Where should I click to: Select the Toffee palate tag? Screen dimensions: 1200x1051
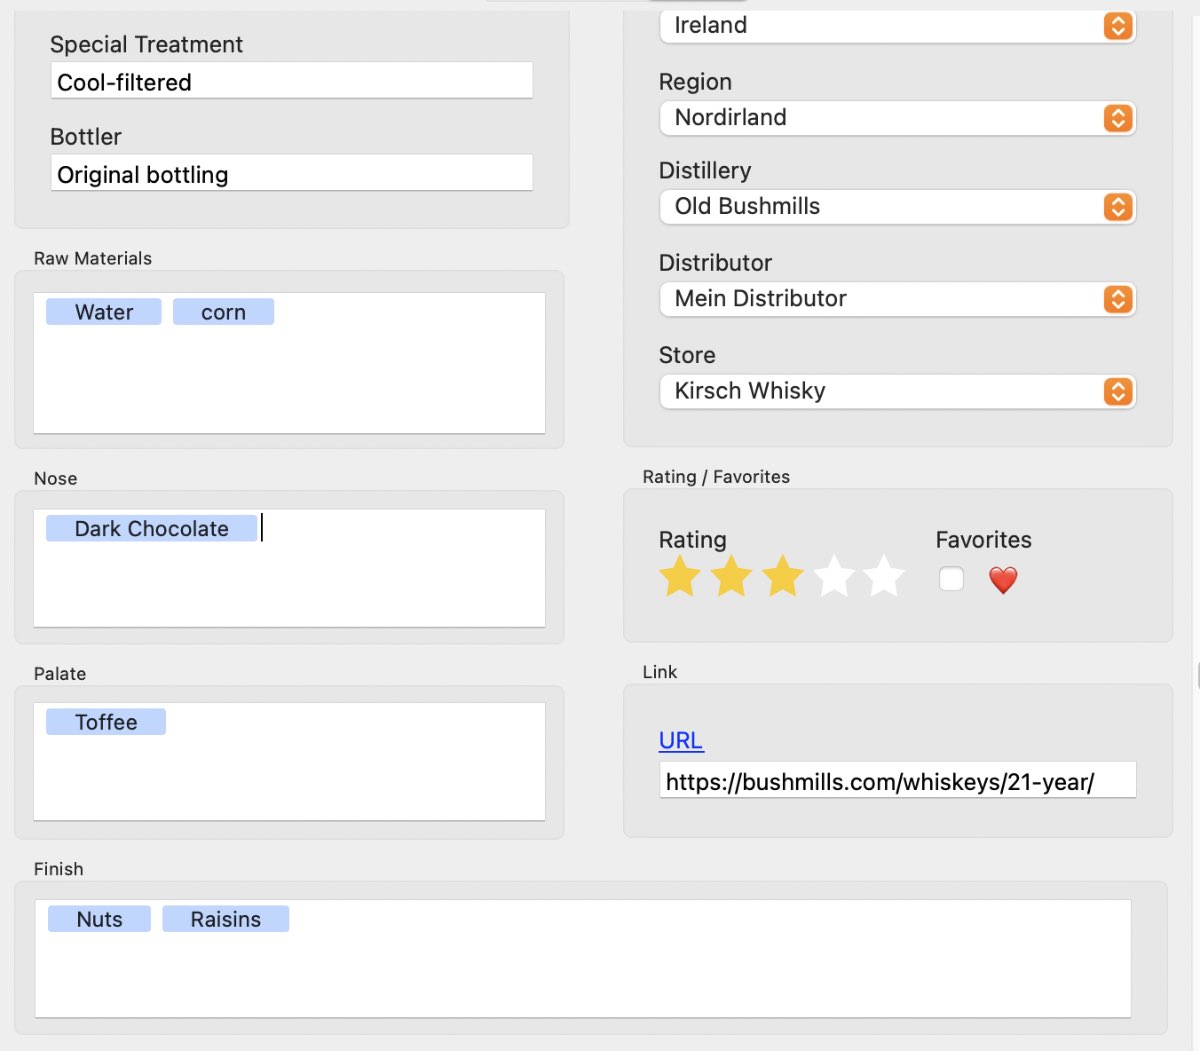(x=106, y=722)
